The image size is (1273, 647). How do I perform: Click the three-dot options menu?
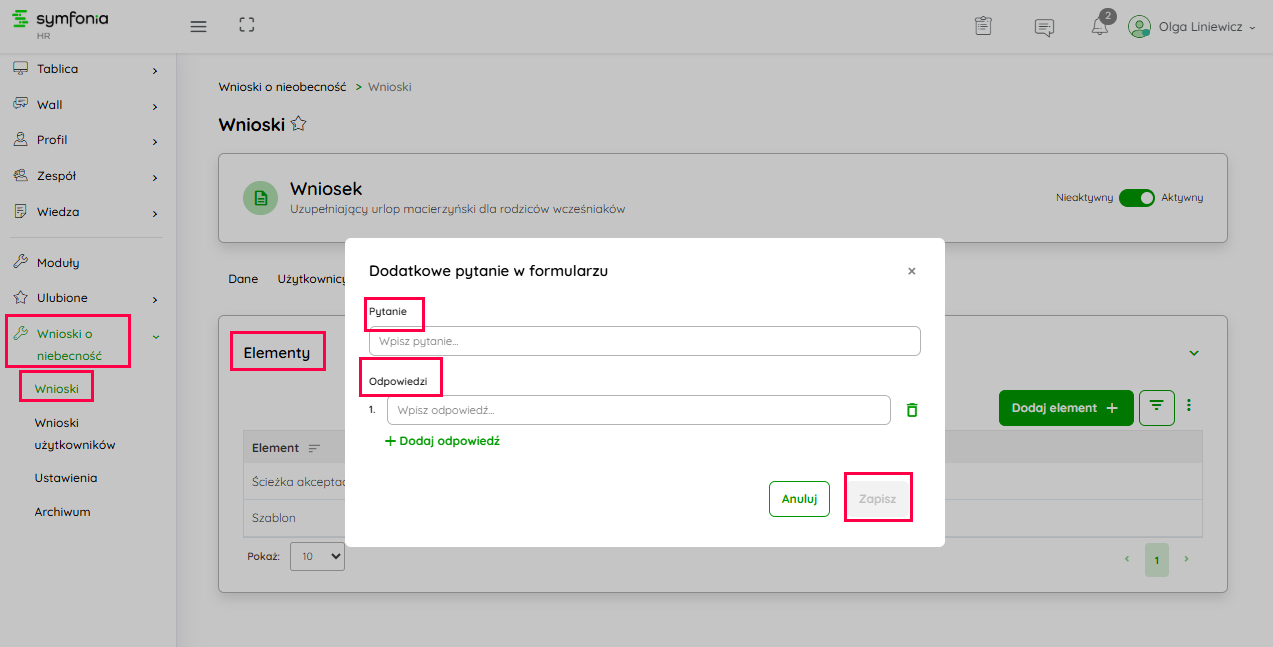point(1189,406)
